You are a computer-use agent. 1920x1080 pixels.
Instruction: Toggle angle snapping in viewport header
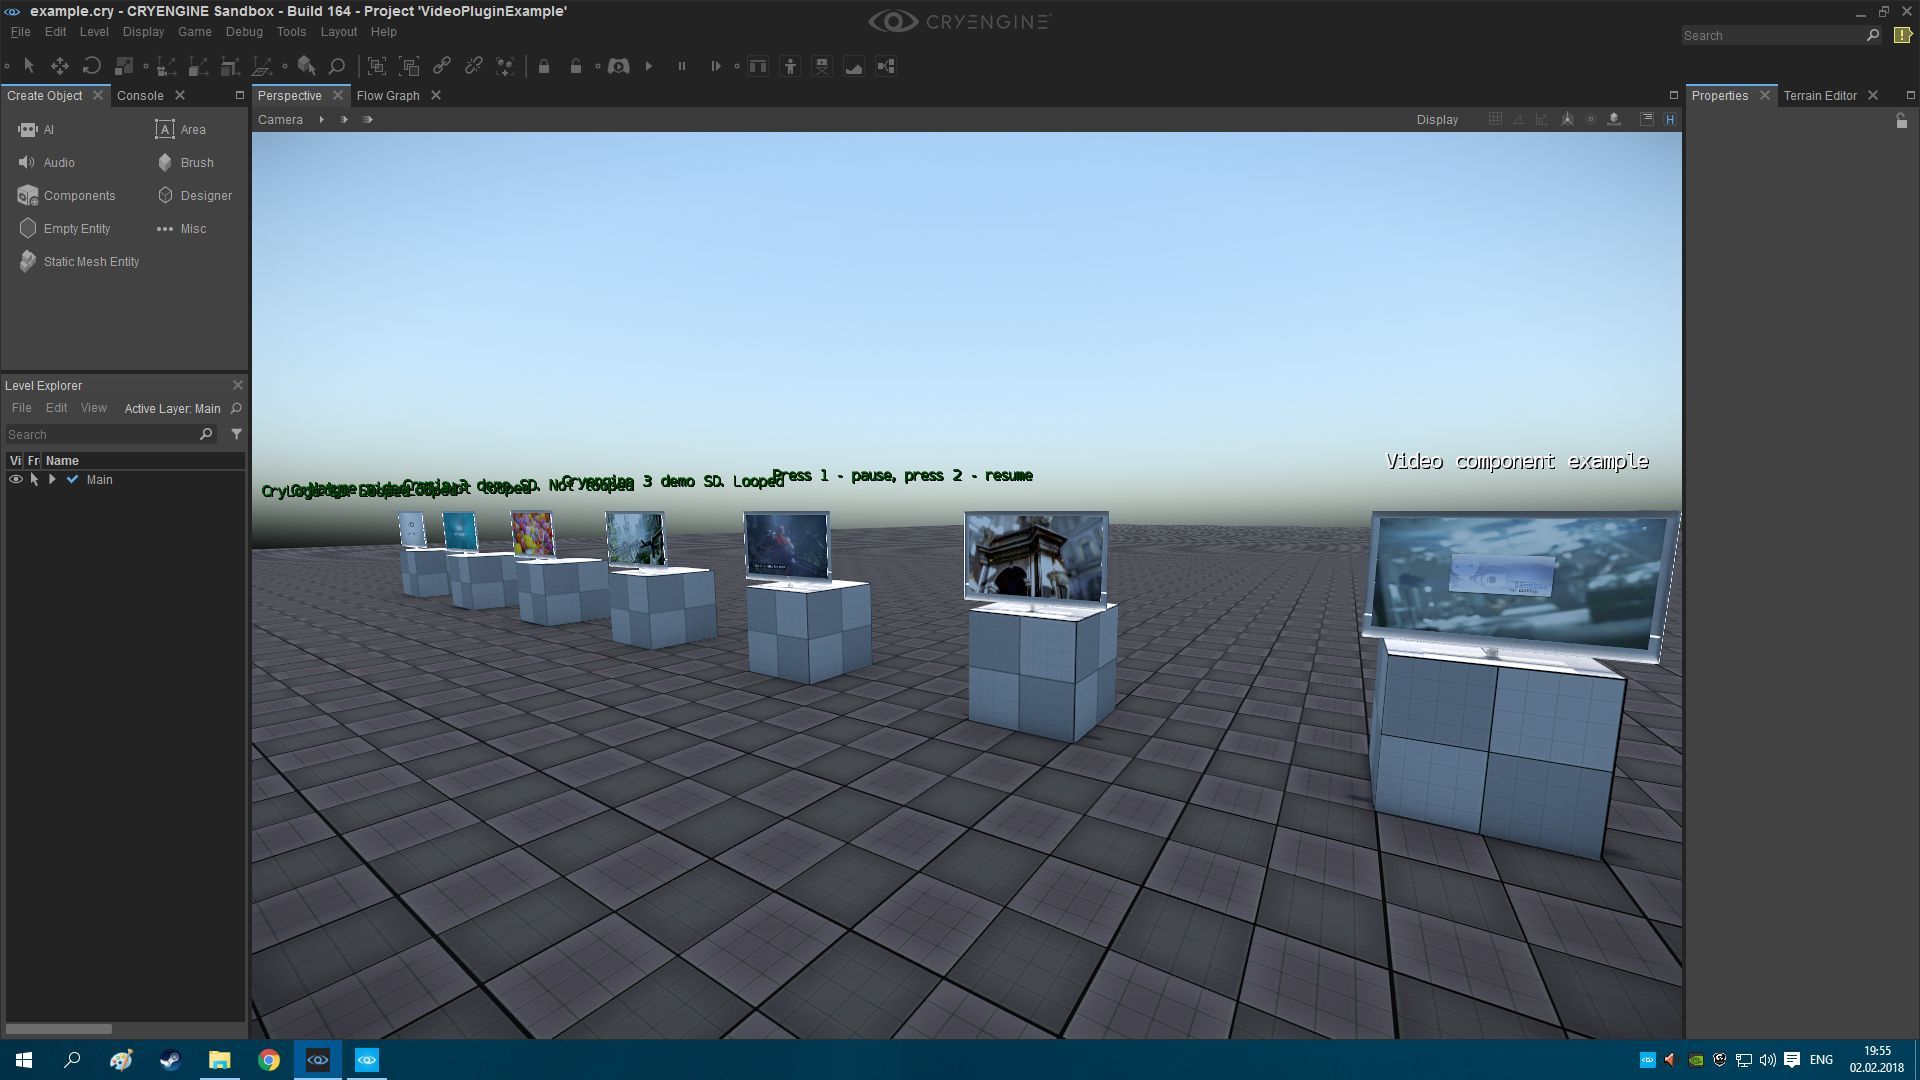(x=1518, y=120)
